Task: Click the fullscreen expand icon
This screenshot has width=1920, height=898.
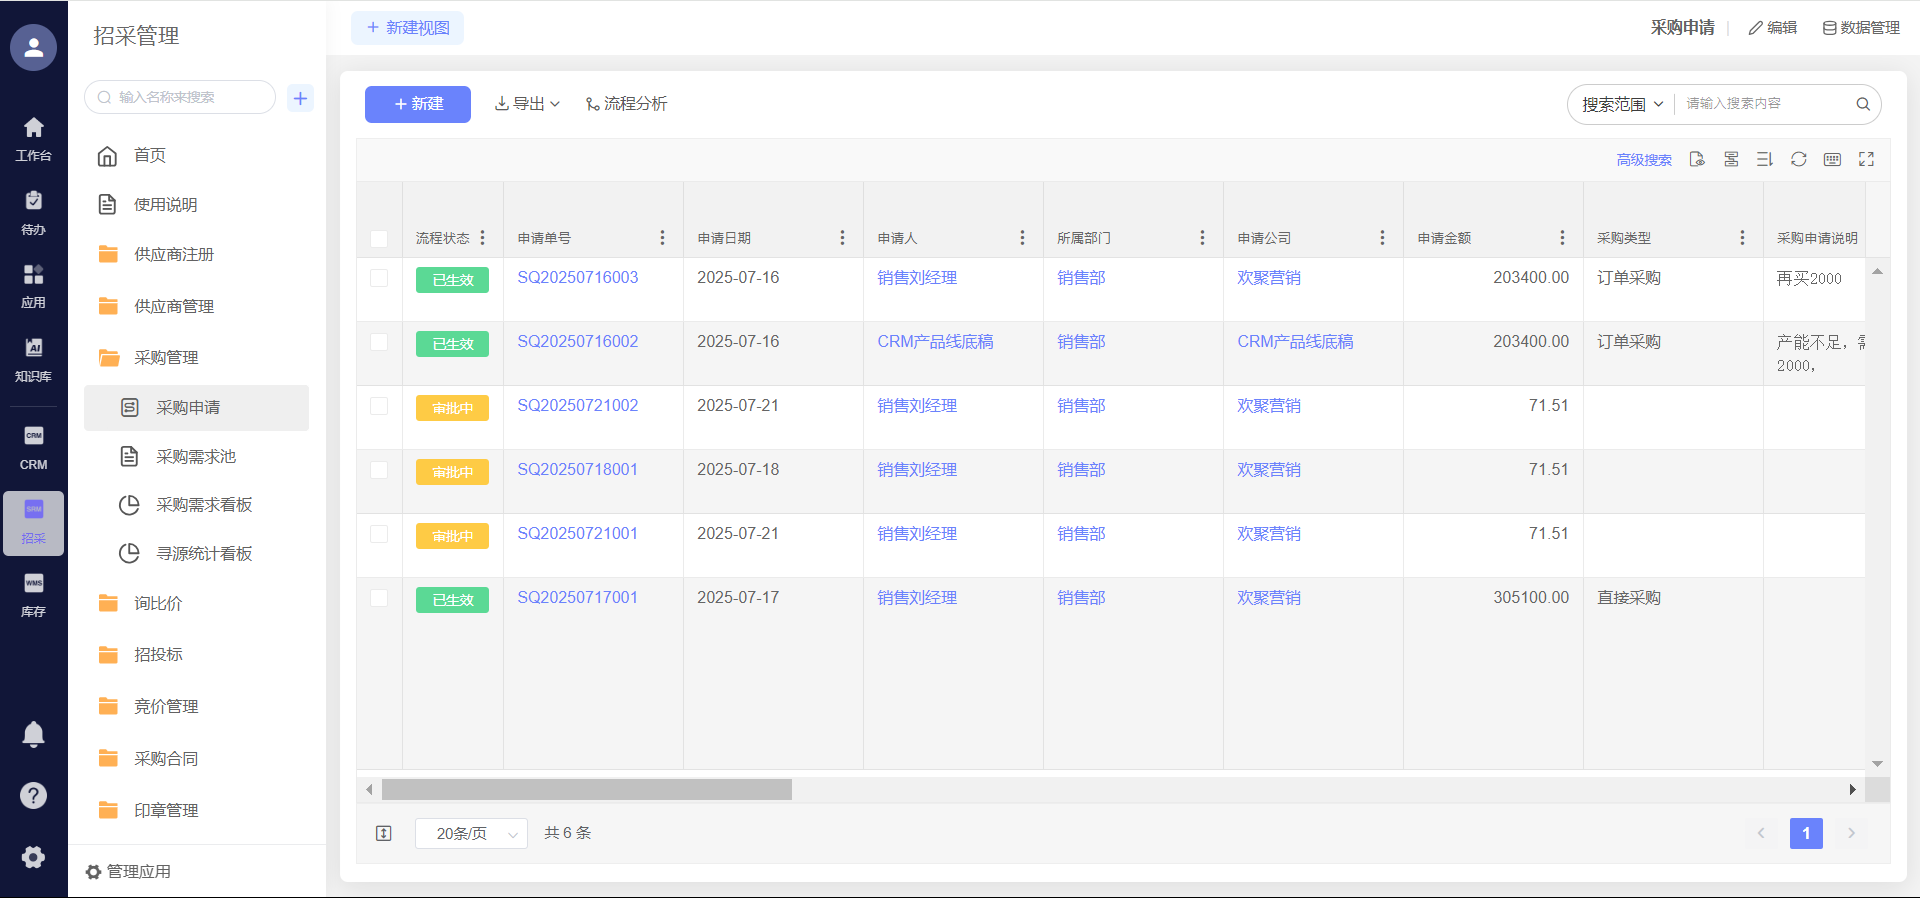Action: pyautogui.click(x=1866, y=159)
